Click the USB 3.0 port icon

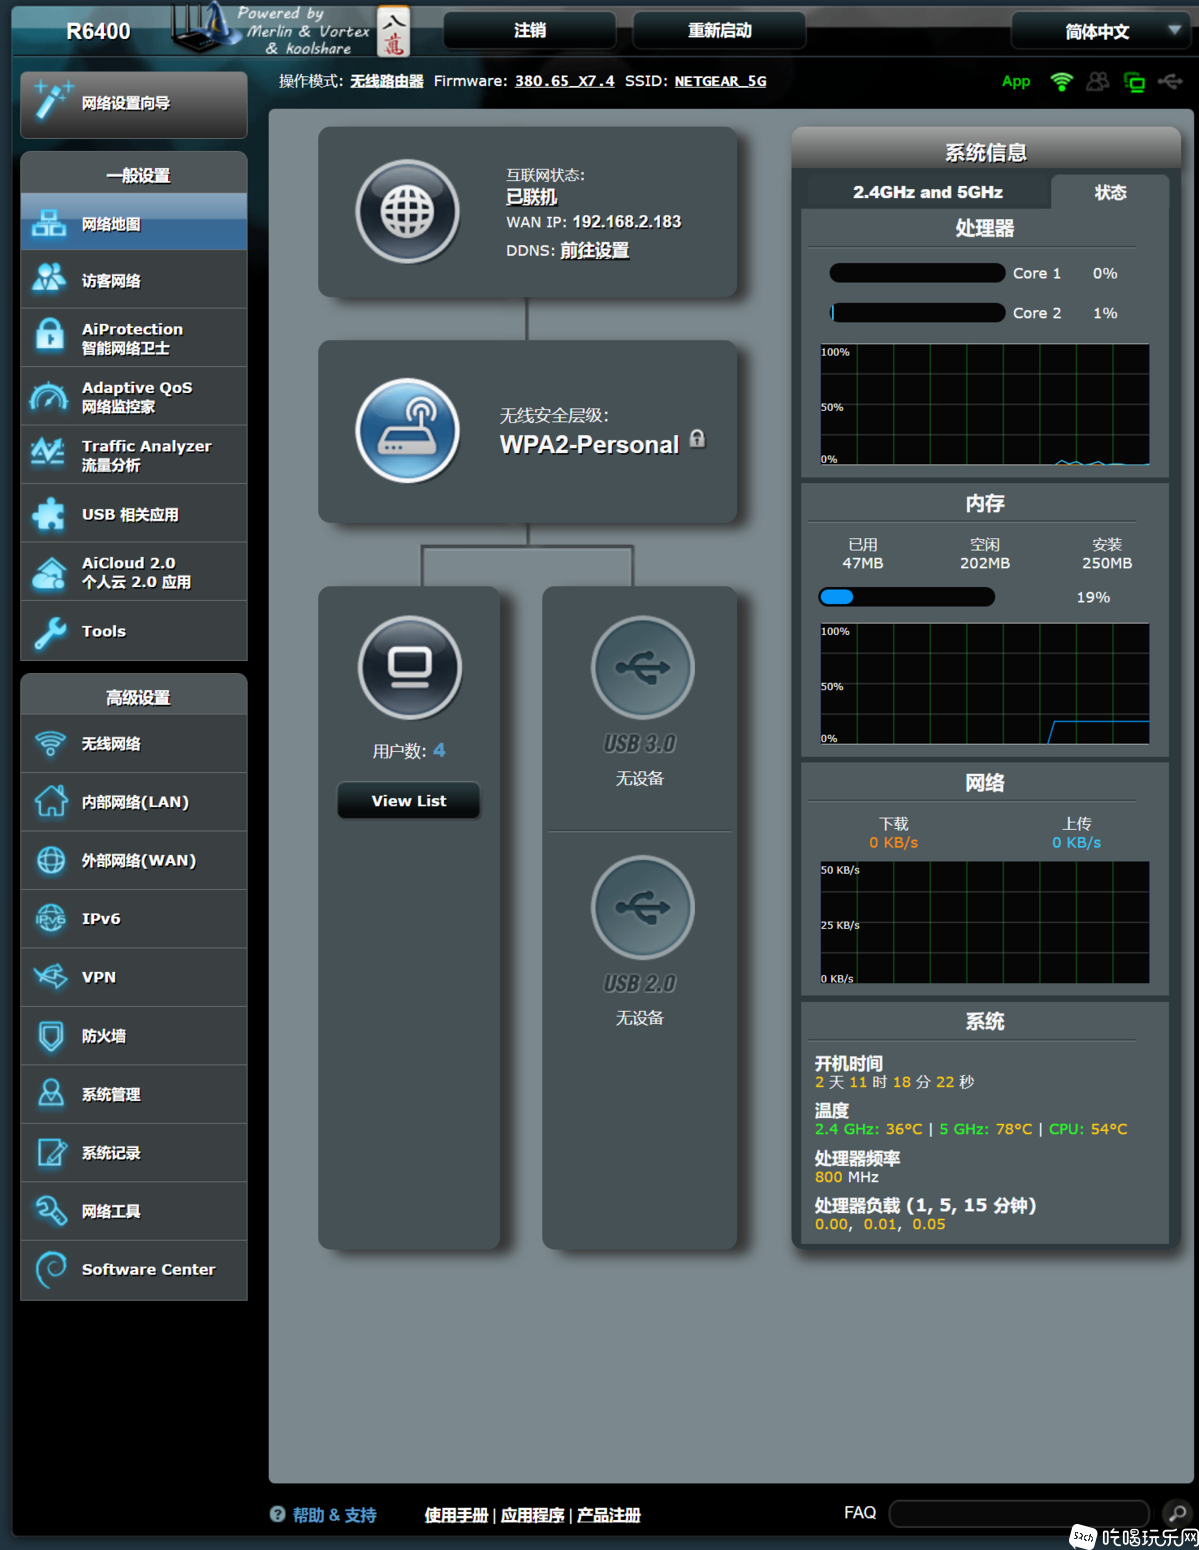(642, 667)
